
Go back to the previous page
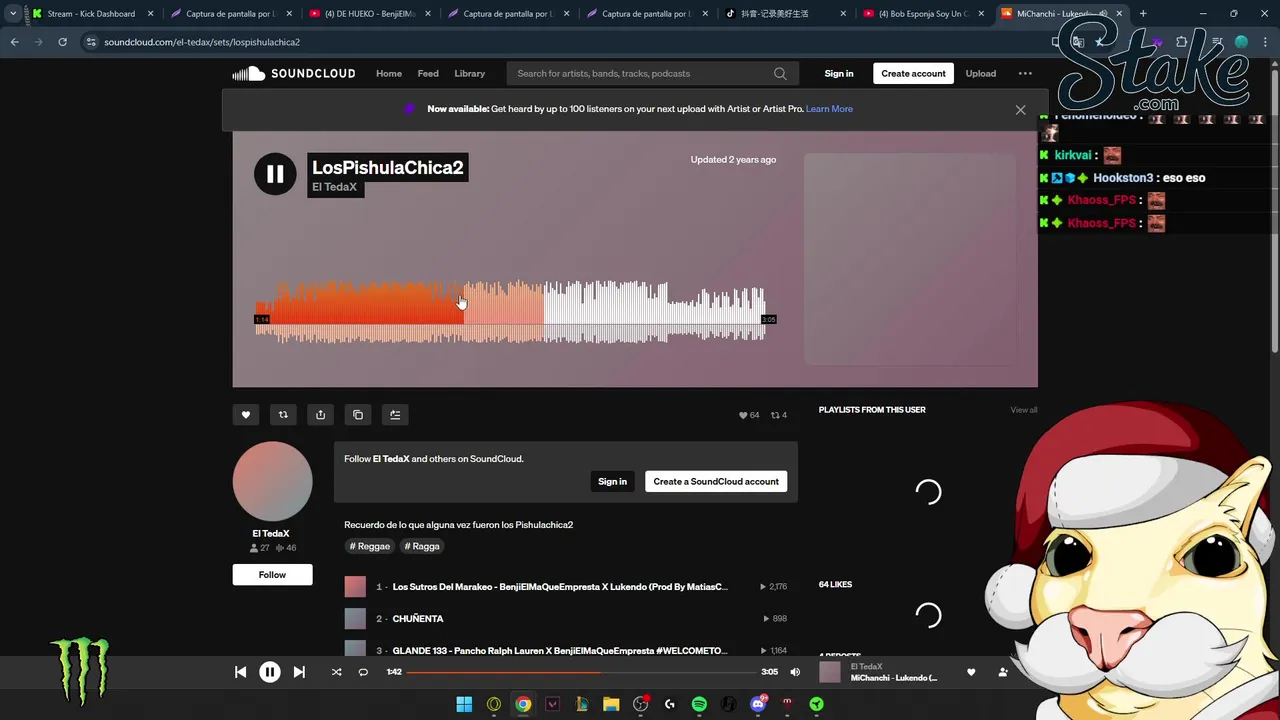(14, 42)
